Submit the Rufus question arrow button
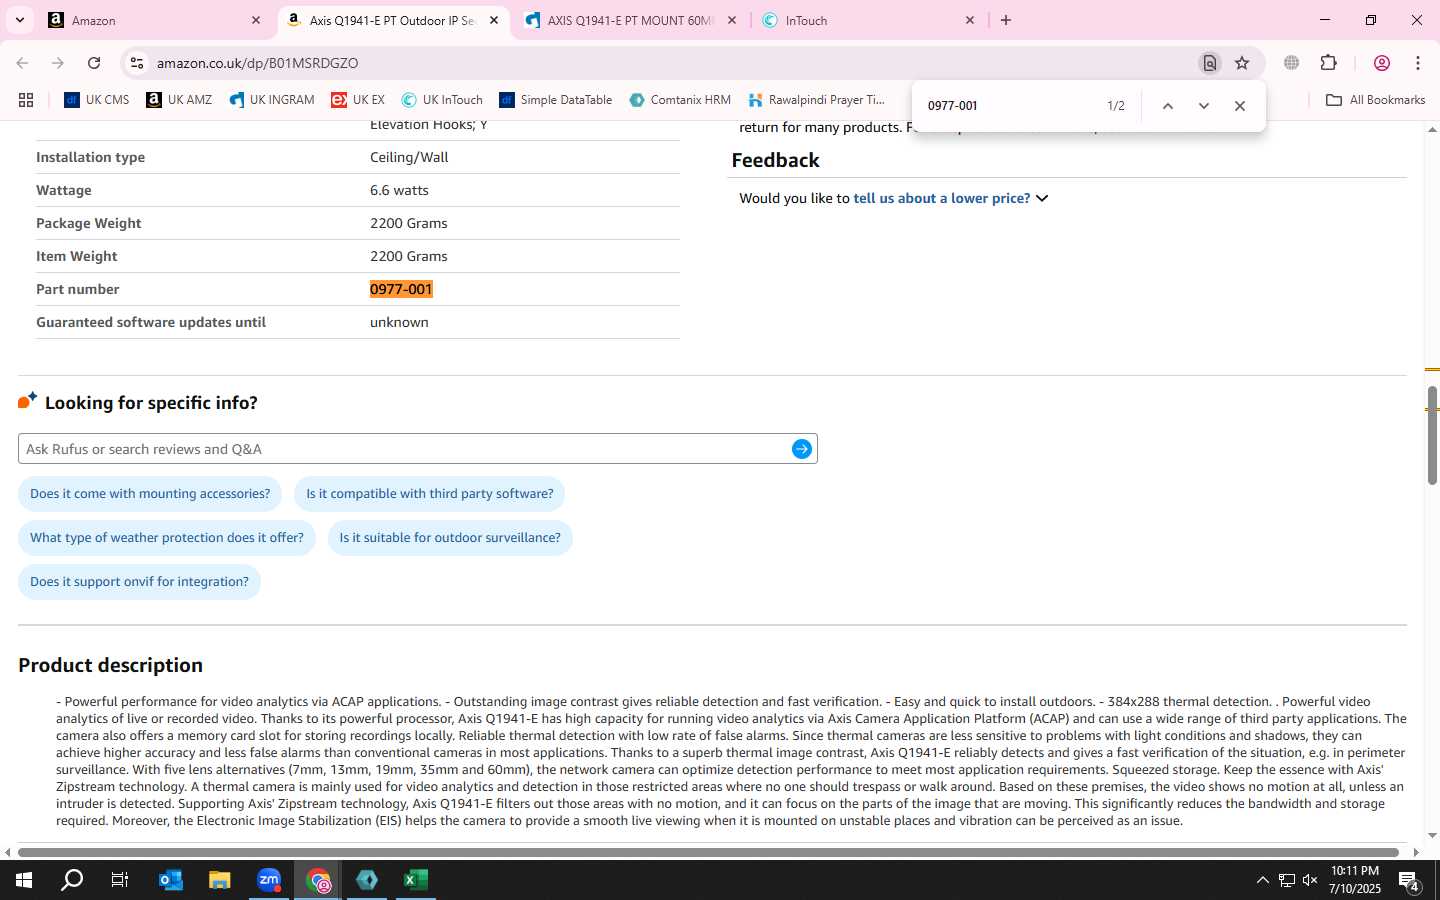The height and width of the screenshot is (900, 1440). coord(802,449)
